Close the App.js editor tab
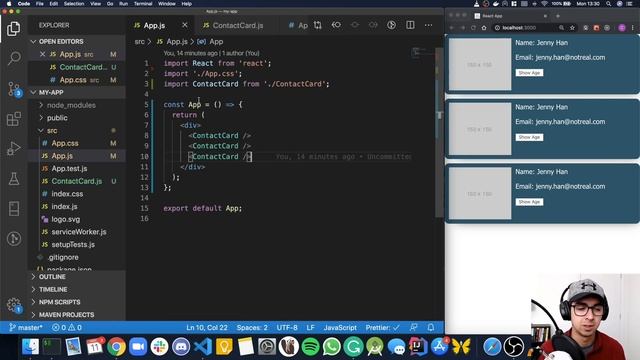This screenshot has width=640, height=360. (x=185, y=25)
